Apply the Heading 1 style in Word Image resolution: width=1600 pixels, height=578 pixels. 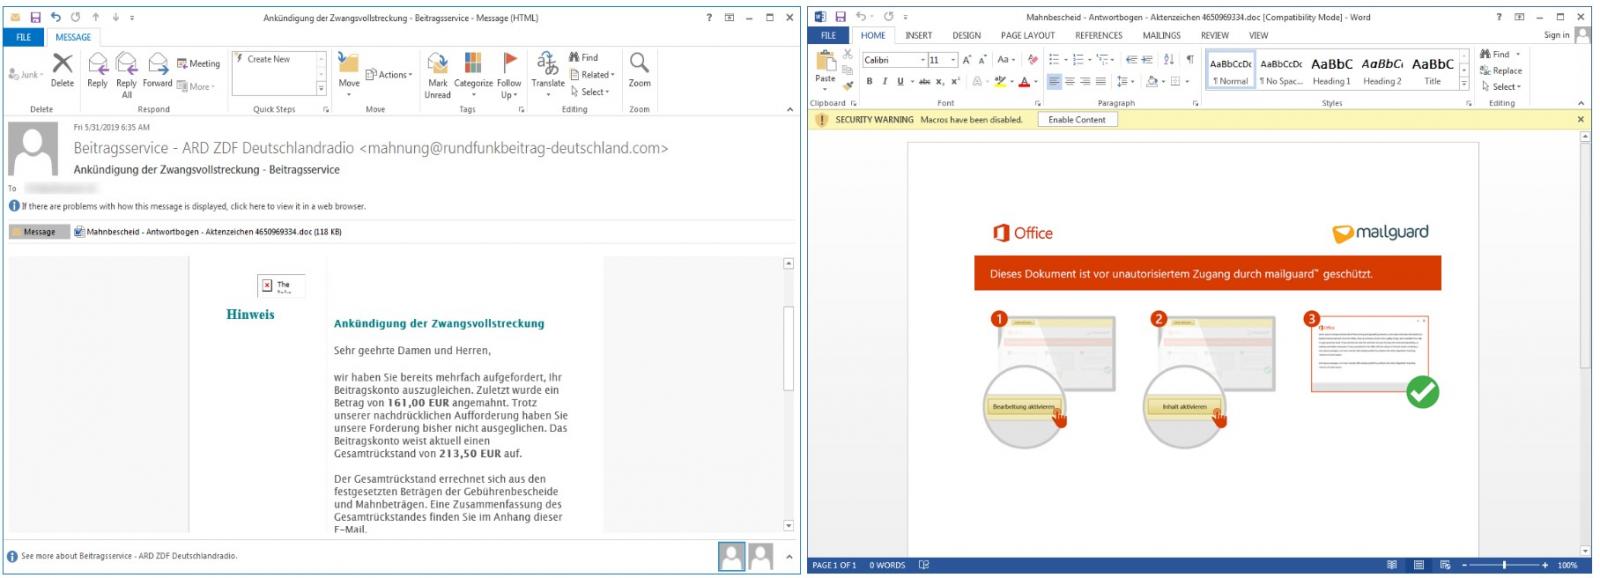click(1331, 70)
